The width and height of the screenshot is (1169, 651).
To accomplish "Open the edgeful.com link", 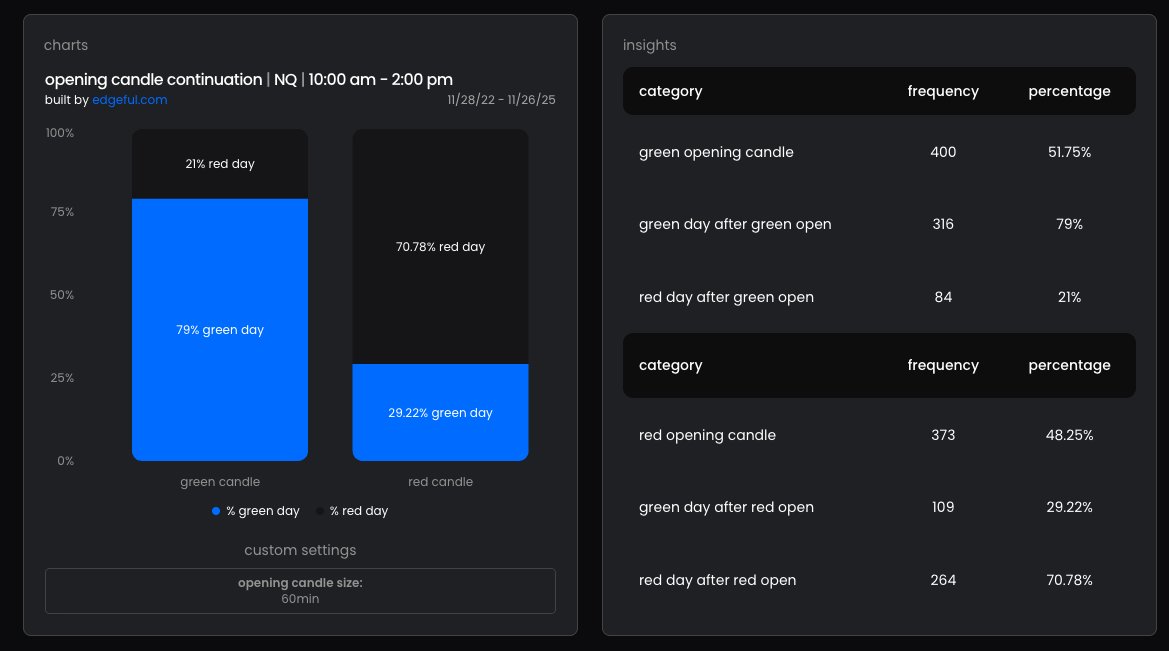I will [x=130, y=100].
